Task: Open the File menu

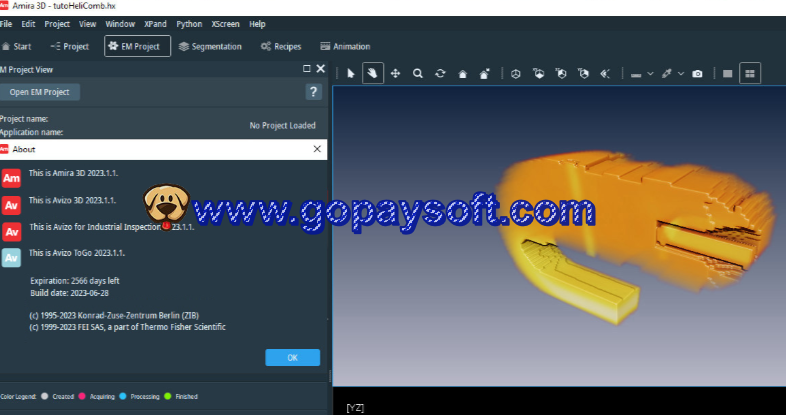Action: 6,24
